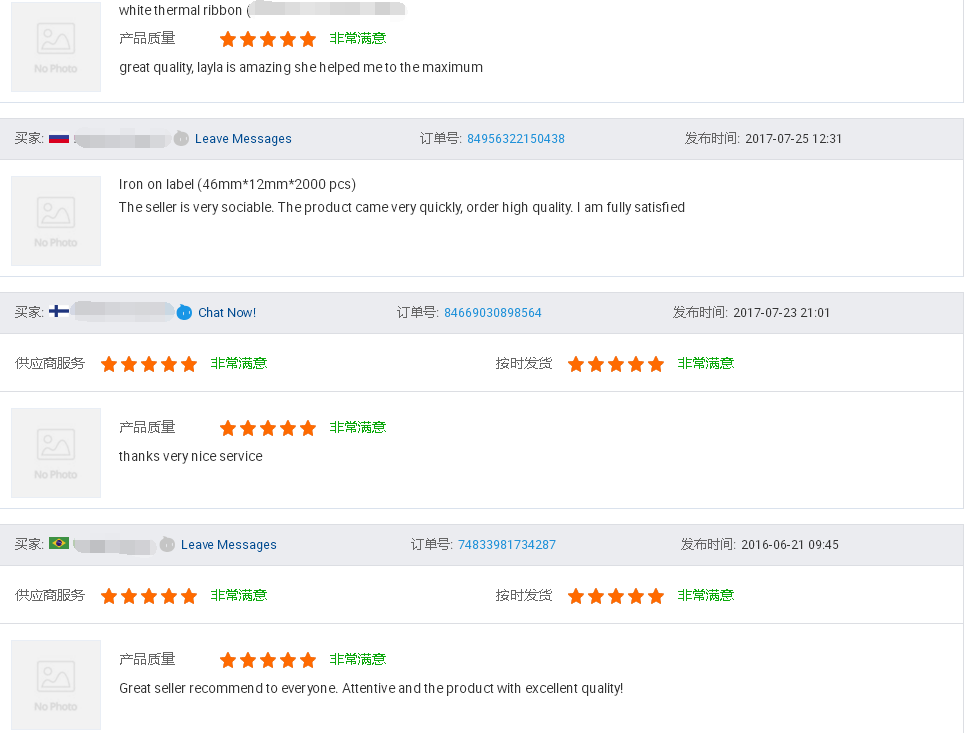Click gray message icon for Russian buyer
This screenshot has width=965, height=733.
(x=181, y=139)
